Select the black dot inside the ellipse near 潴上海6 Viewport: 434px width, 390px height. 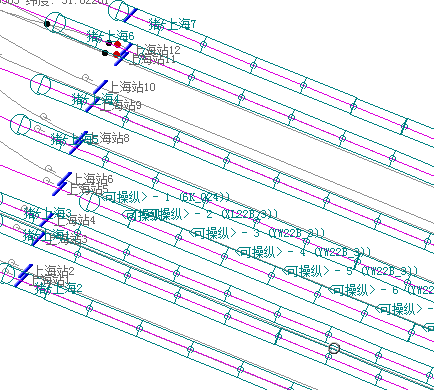(x=47, y=24)
